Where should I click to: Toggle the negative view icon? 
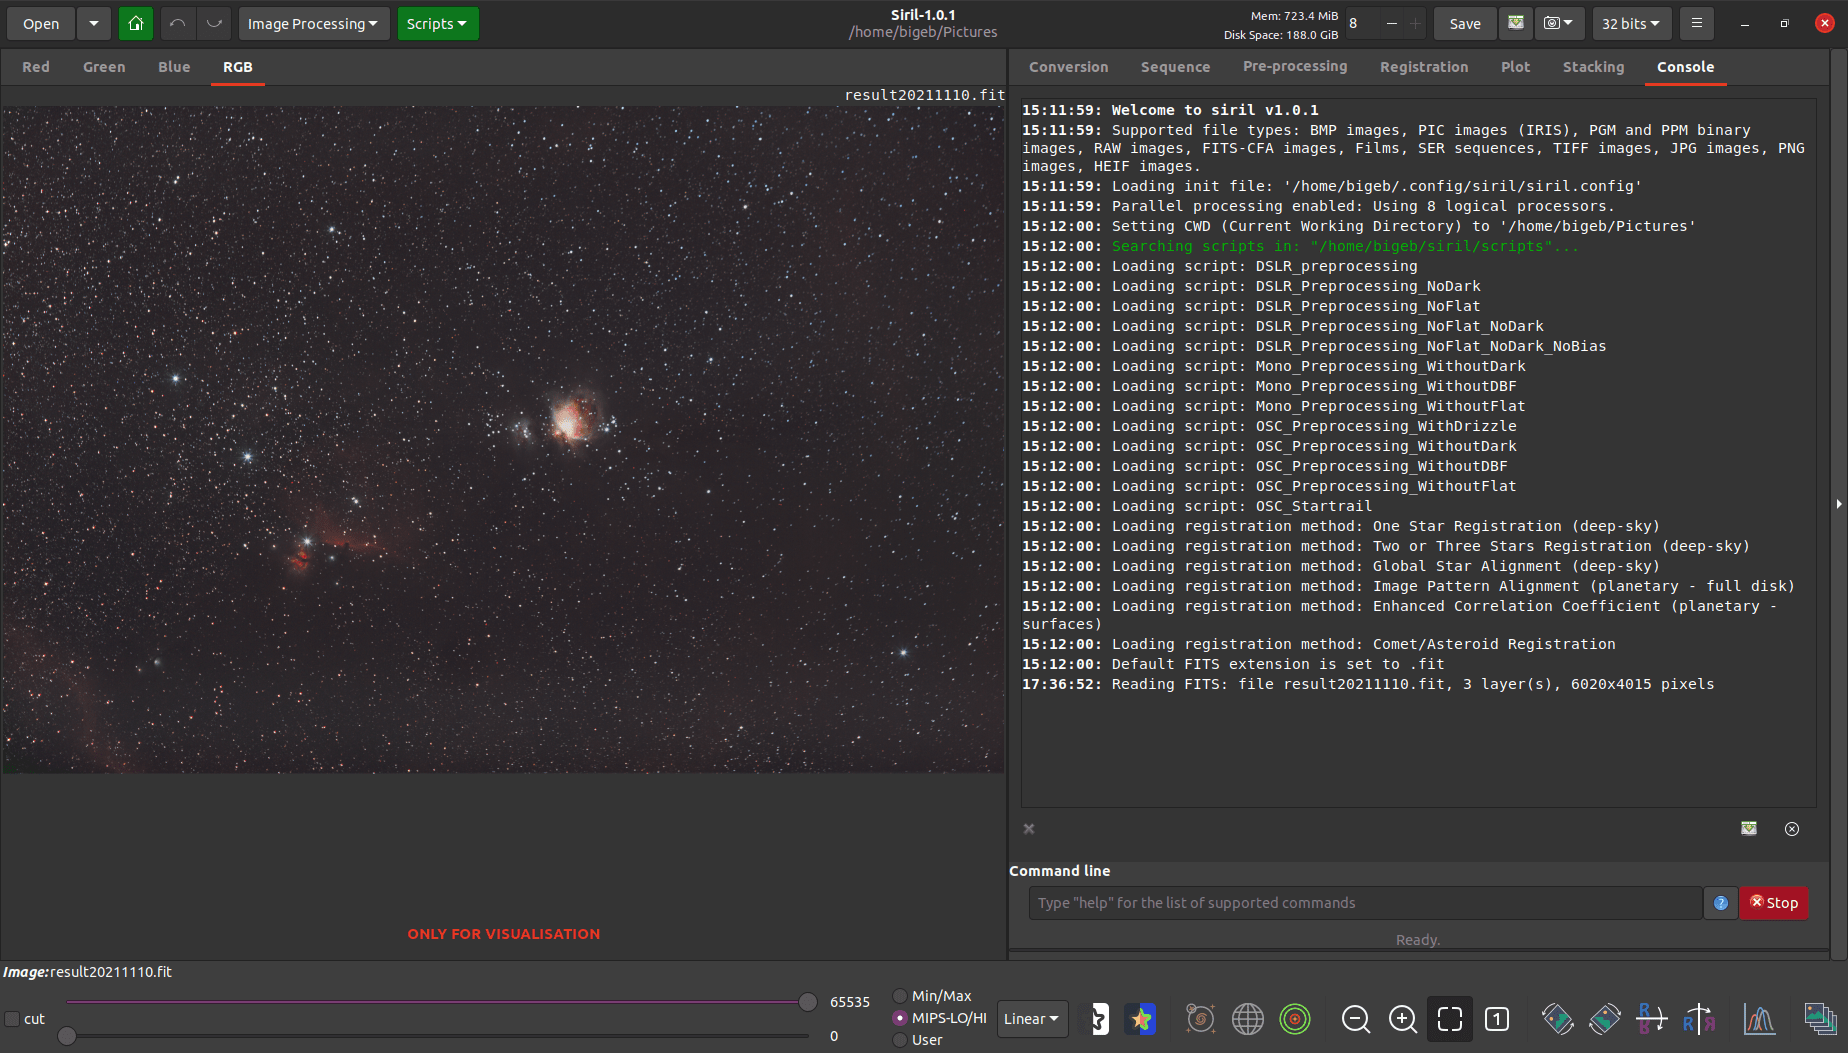tap(1097, 1019)
